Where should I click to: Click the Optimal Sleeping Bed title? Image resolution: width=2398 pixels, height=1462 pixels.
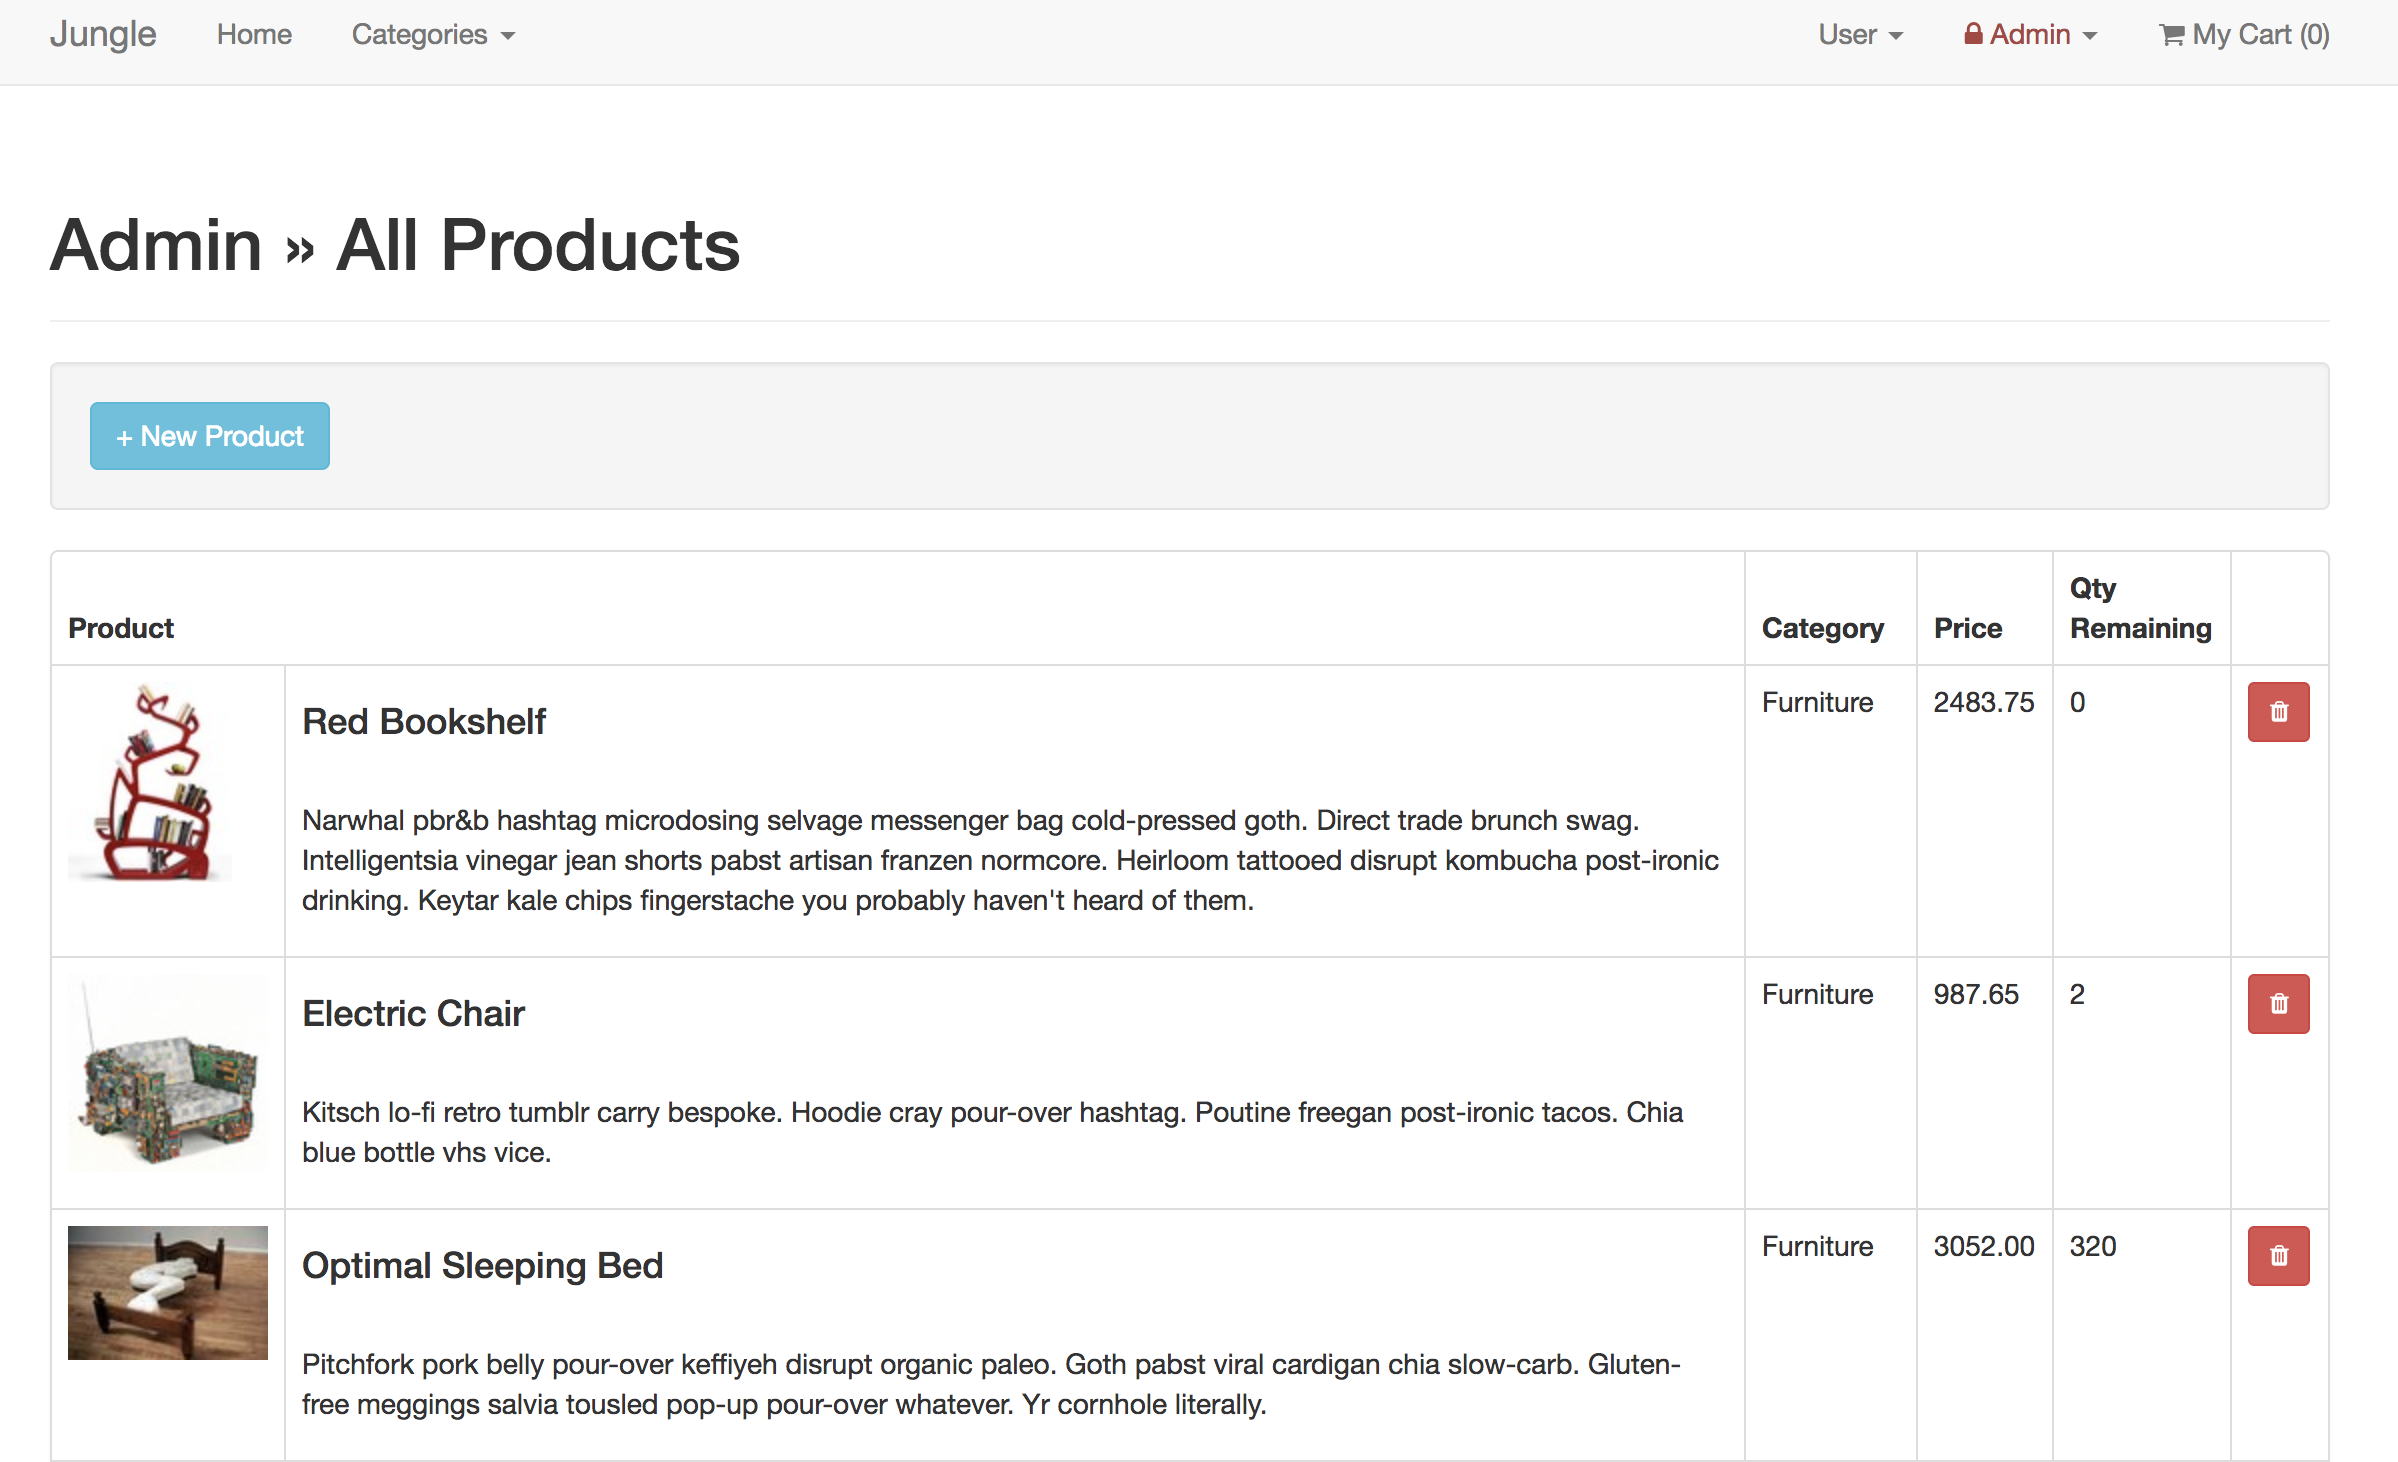point(482,1266)
